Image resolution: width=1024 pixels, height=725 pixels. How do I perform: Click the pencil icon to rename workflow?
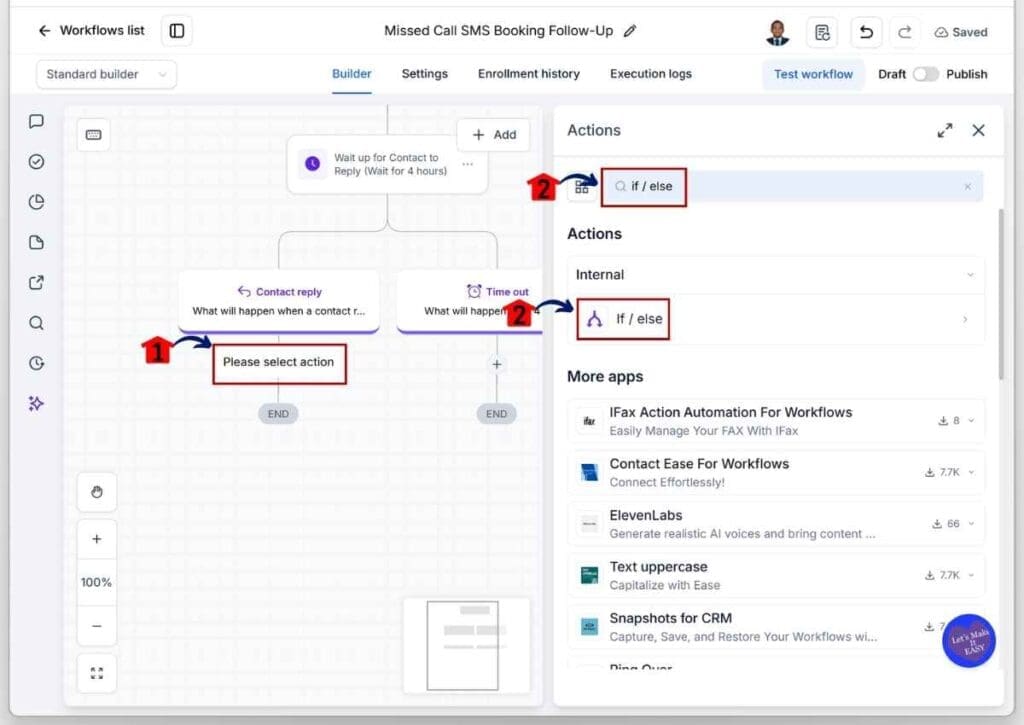tap(630, 31)
